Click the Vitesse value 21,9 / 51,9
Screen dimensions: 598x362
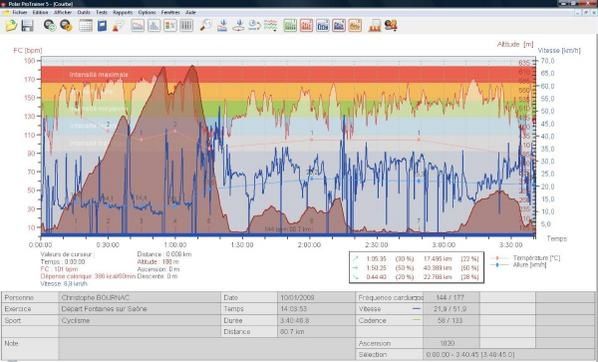coord(450,309)
